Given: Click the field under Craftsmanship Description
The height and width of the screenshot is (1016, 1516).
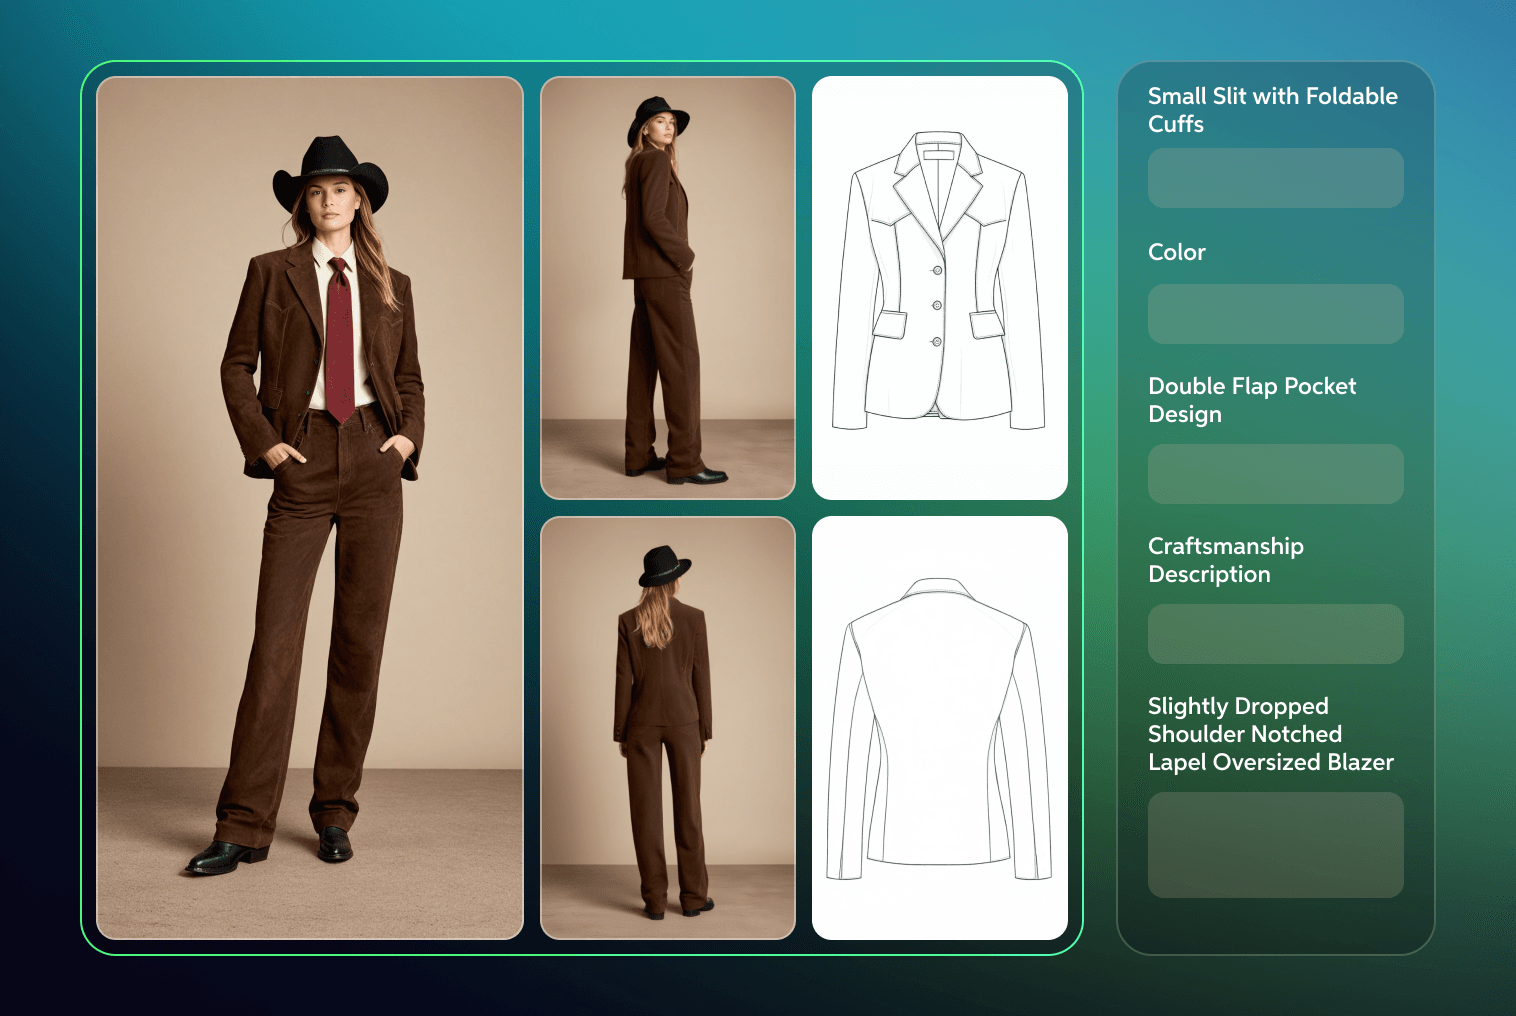Looking at the screenshot, I should pos(1276,634).
